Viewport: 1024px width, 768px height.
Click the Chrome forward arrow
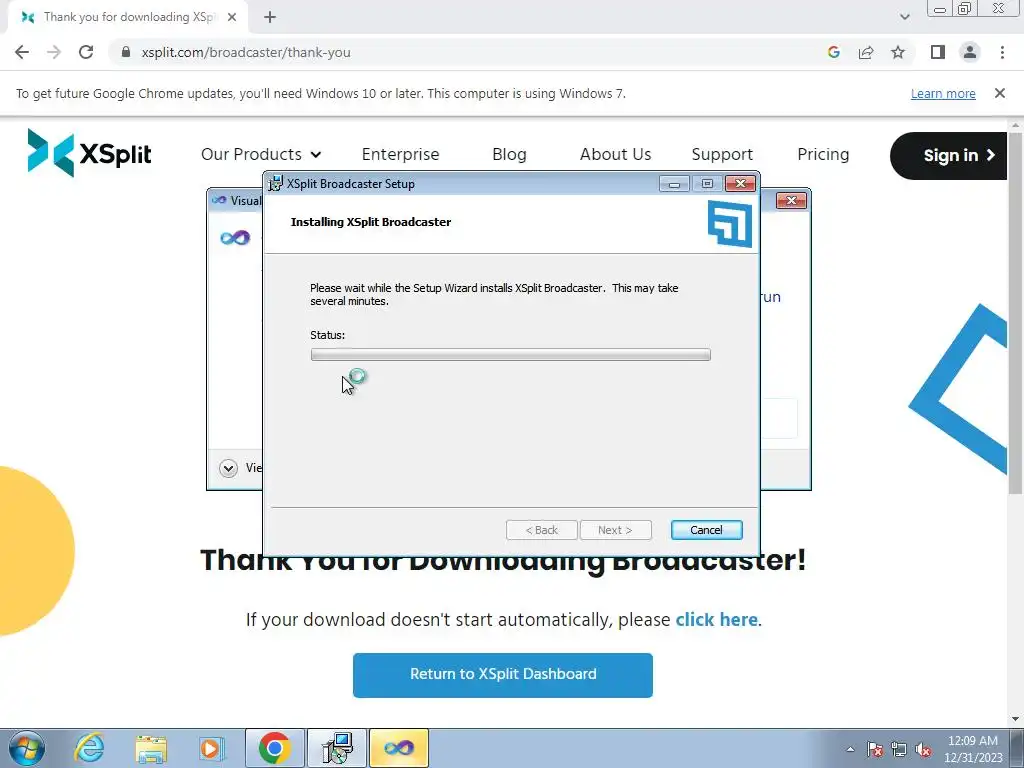pos(54,52)
